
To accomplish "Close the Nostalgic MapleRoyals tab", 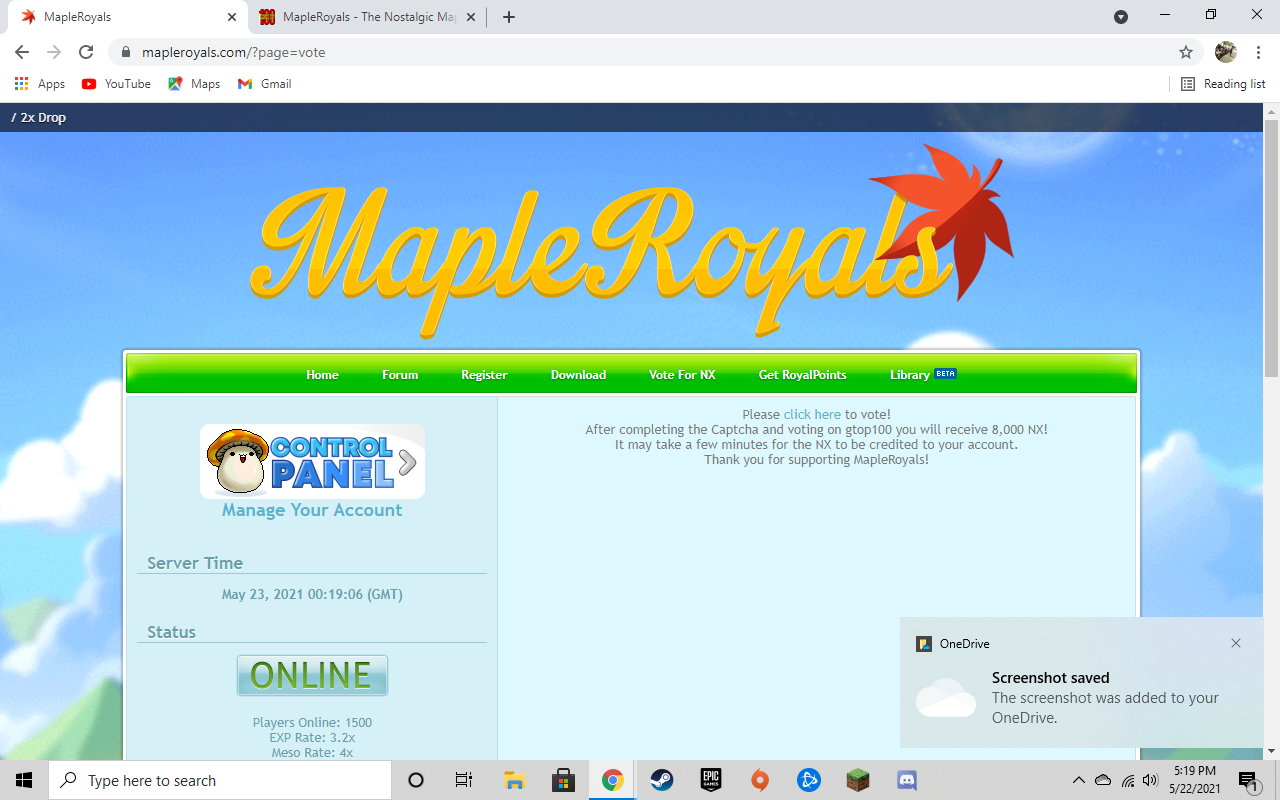I will click(x=471, y=17).
